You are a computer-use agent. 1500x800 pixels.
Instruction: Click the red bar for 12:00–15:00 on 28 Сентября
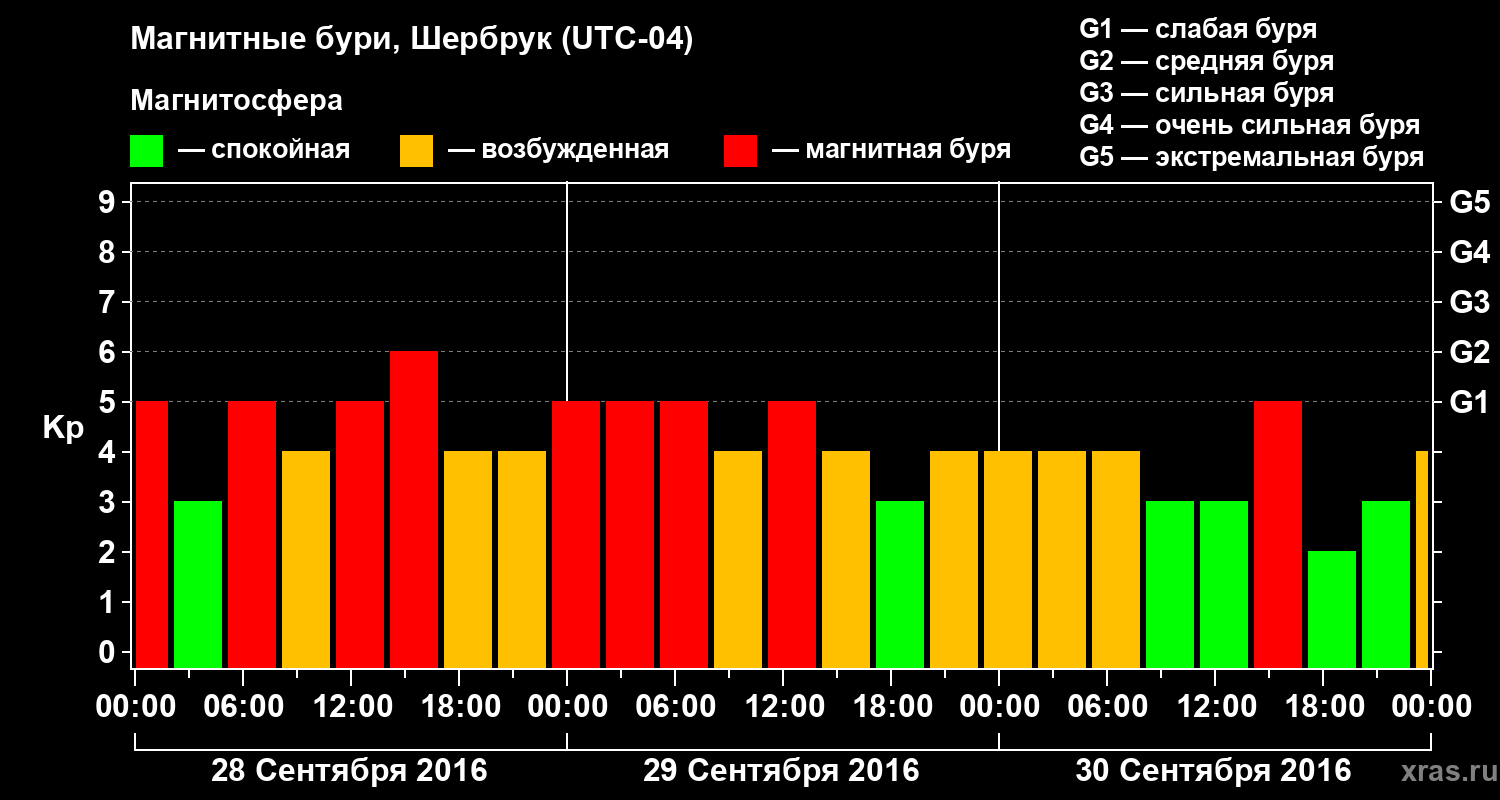pyautogui.click(x=360, y=535)
